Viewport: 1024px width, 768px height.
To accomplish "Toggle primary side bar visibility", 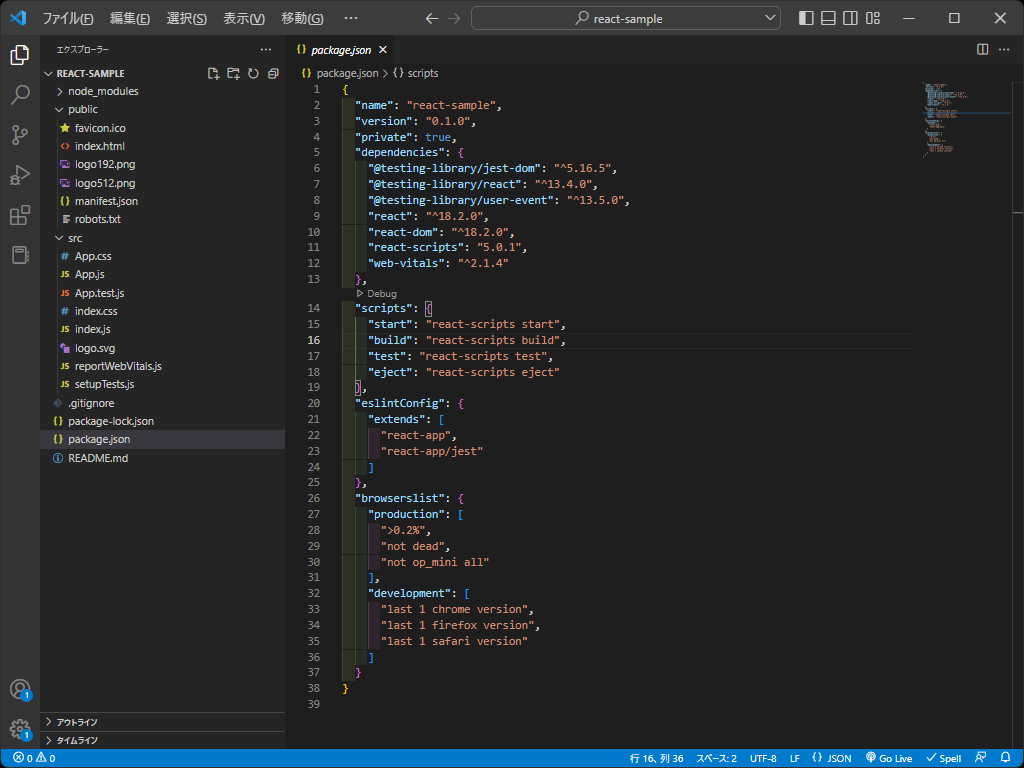I will pos(807,18).
